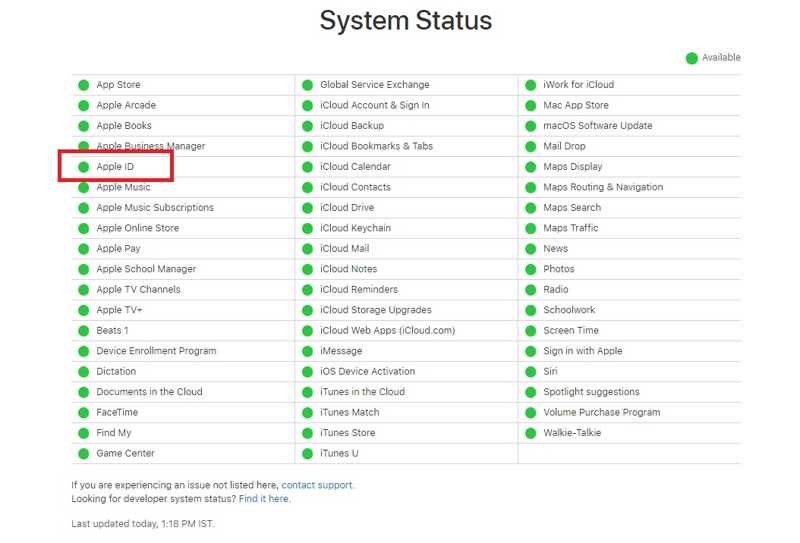Select the Maps Traffic row

point(630,228)
